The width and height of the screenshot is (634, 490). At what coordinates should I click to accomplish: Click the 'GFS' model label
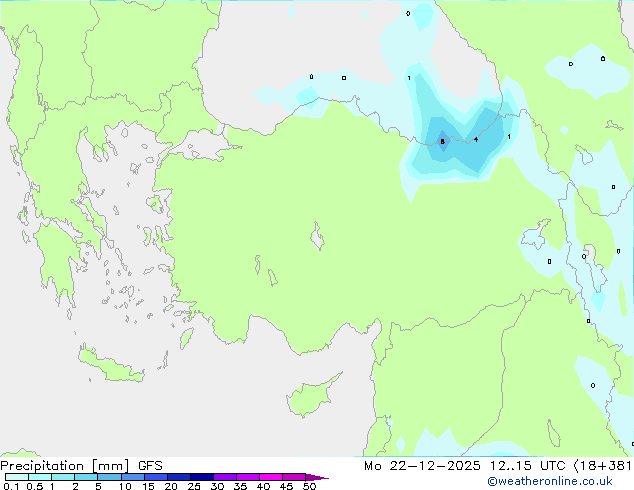coord(150,466)
